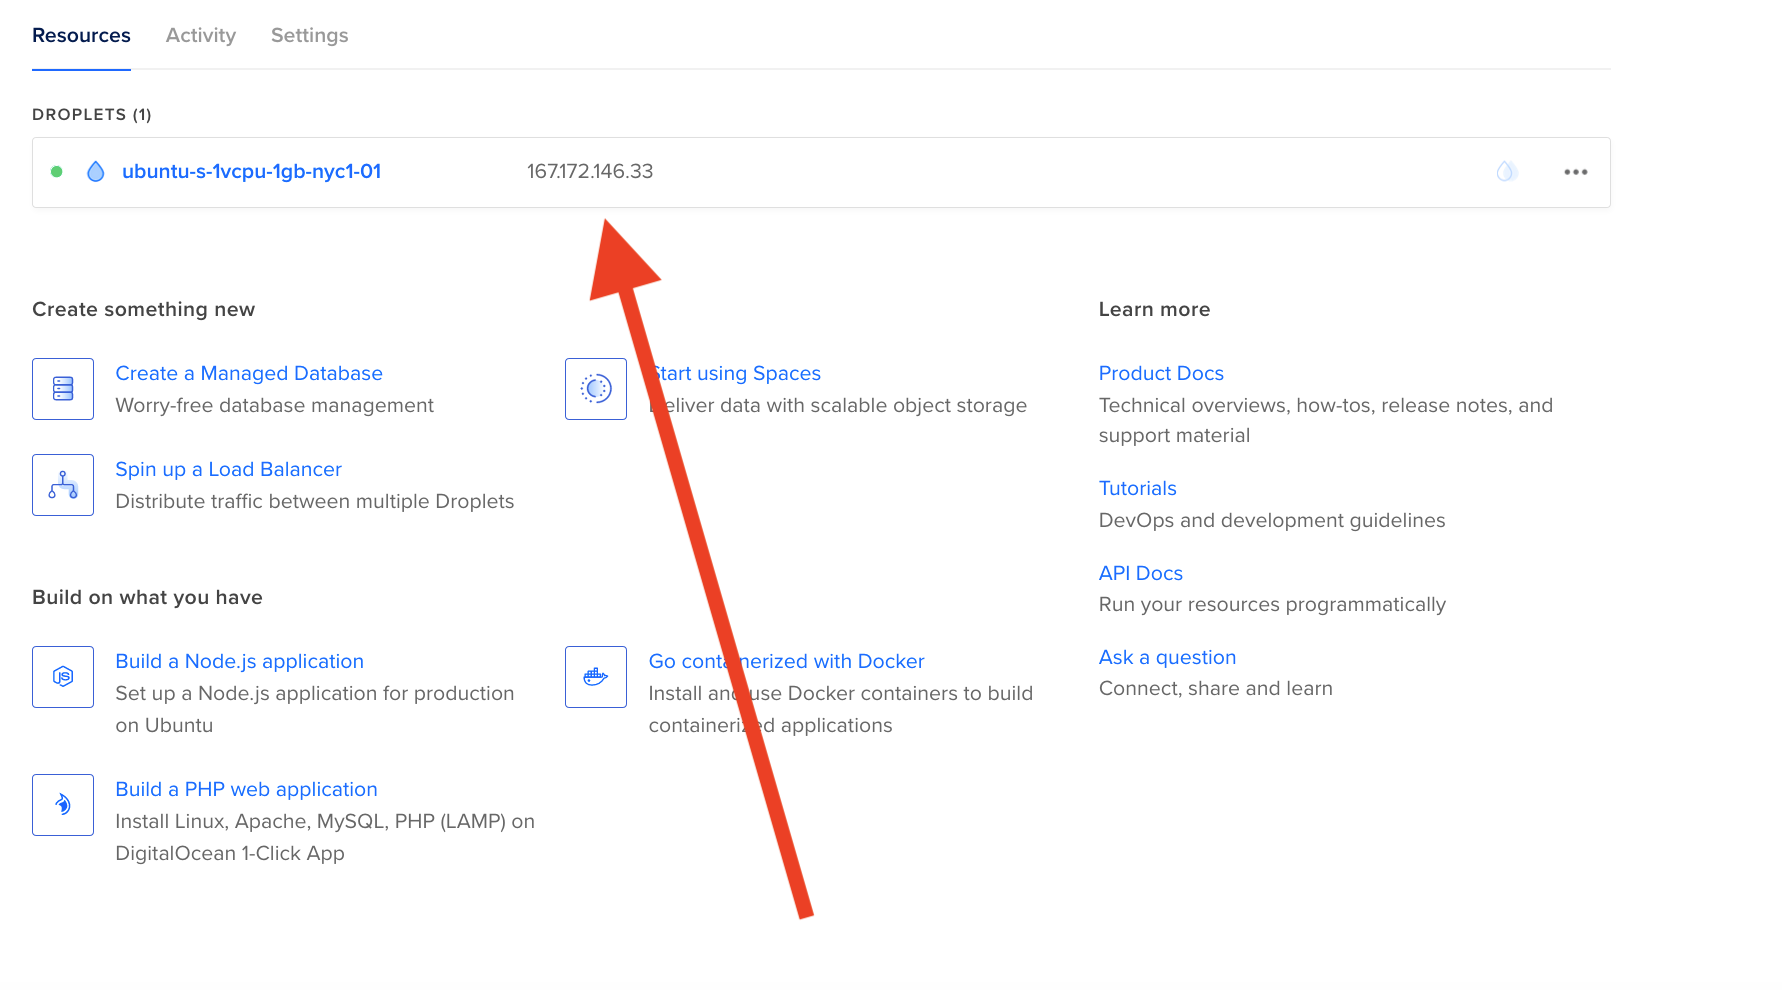
Task: Open the Create a Managed Database link
Action: pyautogui.click(x=248, y=373)
